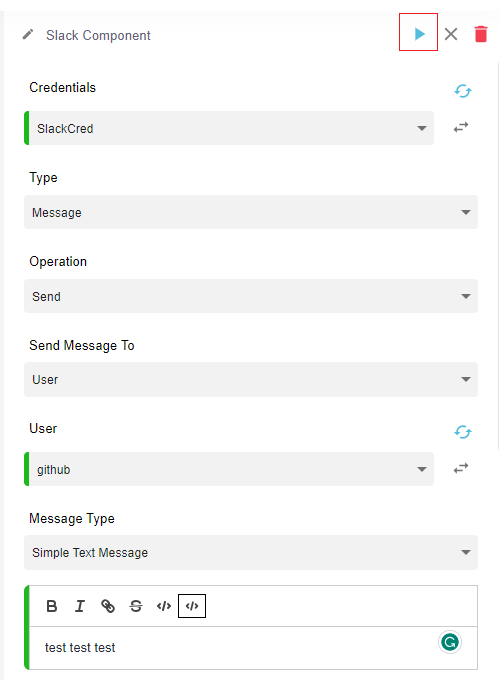Apply italic formatting in message editor
The image size is (499, 680).
coord(80,606)
